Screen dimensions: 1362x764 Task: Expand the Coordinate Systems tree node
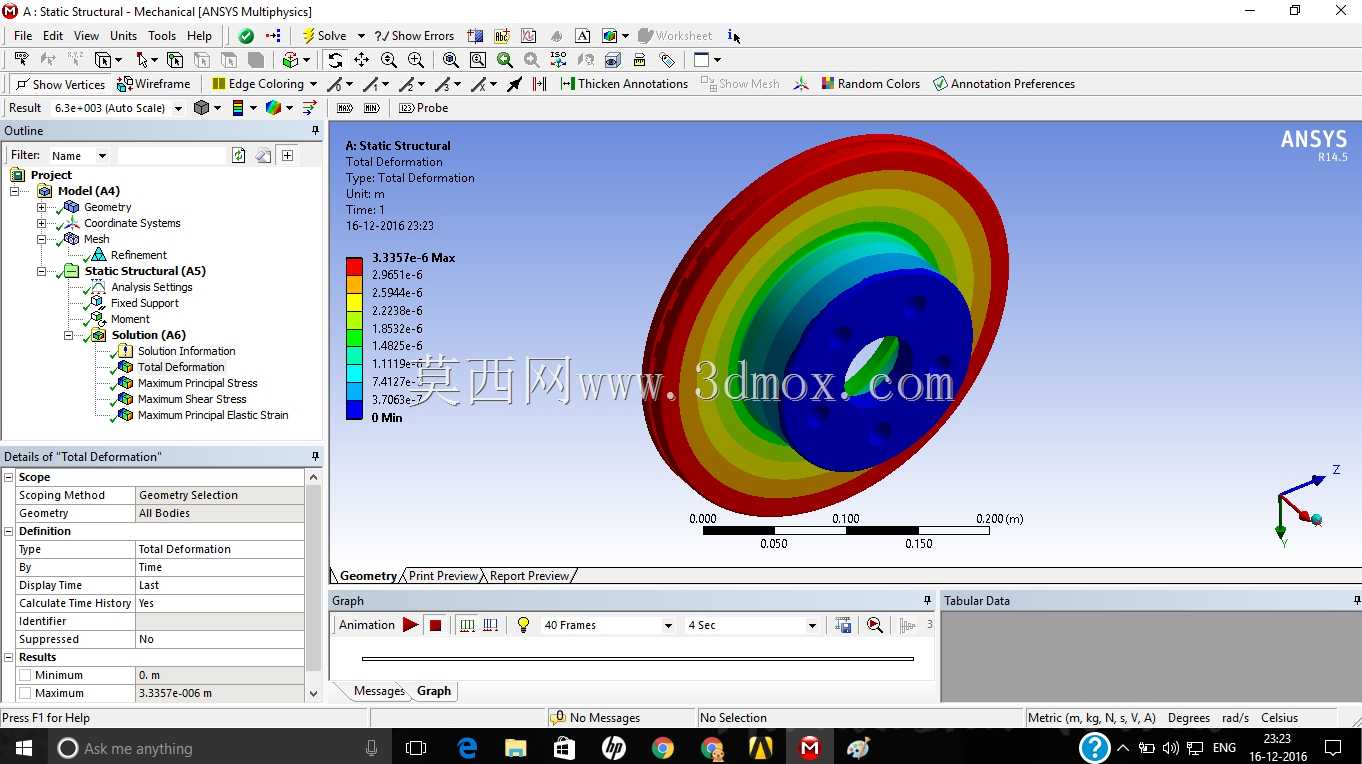[x=42, y=223]
